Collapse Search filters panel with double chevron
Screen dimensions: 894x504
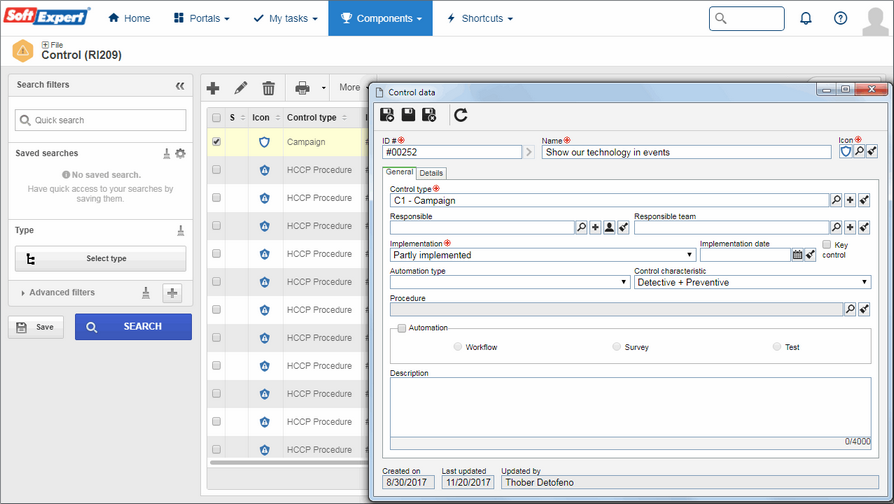tap(180, 86)
